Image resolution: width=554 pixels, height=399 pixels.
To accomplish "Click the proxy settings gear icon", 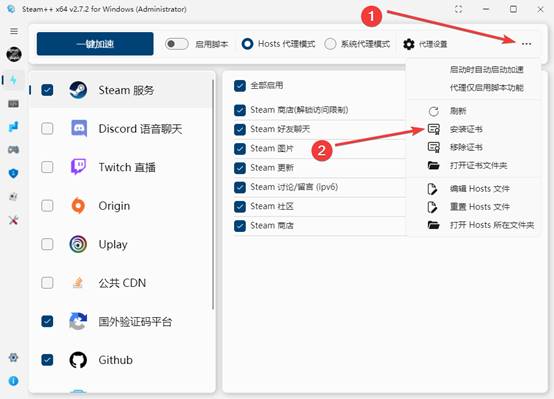I will click(x=409, y=44).
